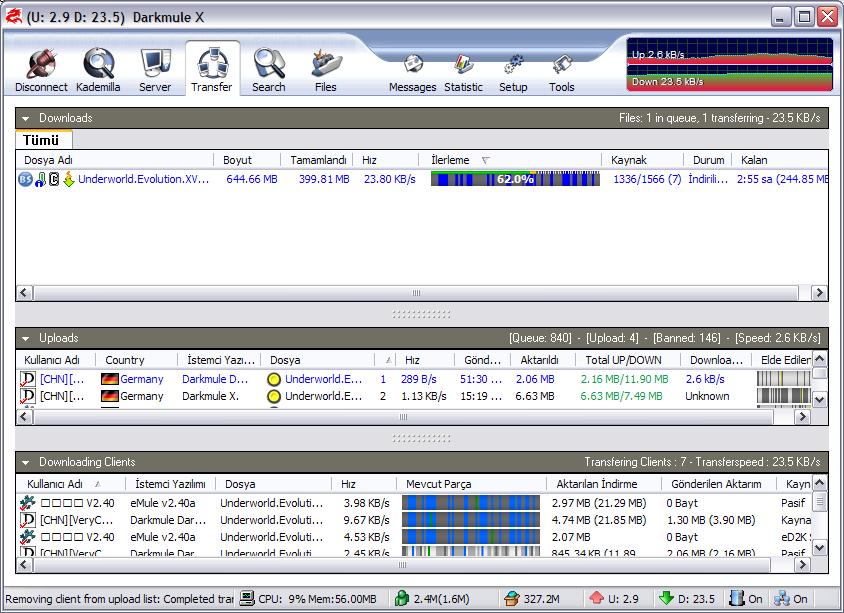844x613 pixels.
Task: Click the sort arrow beside Kullanıcı Adı in Downloading Clients
Action: 97,484
